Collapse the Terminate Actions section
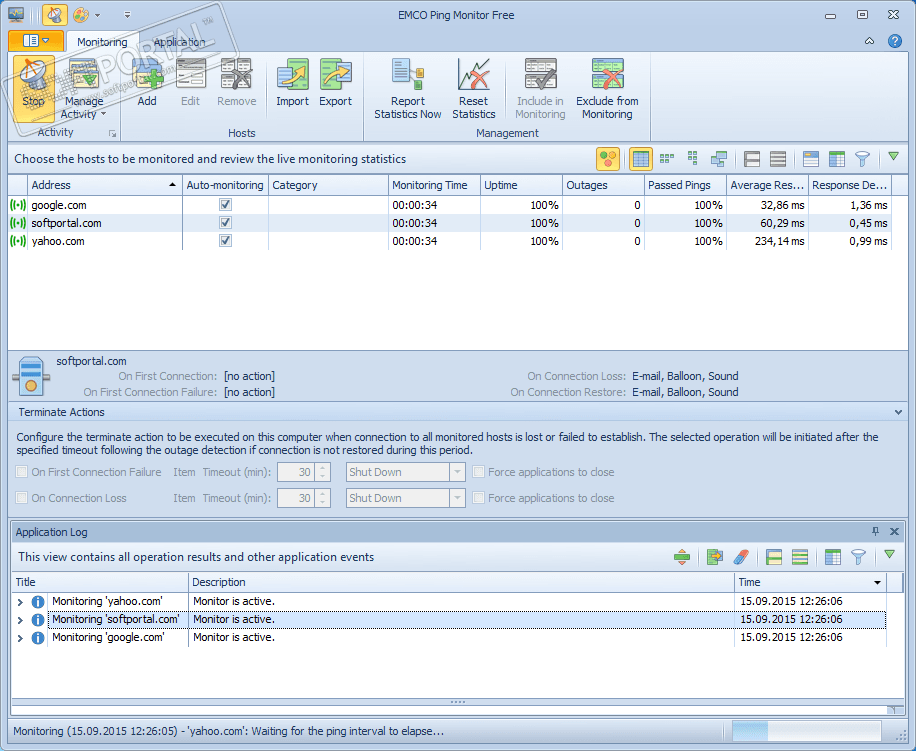The image size is (916, 751). pos(898,412)
